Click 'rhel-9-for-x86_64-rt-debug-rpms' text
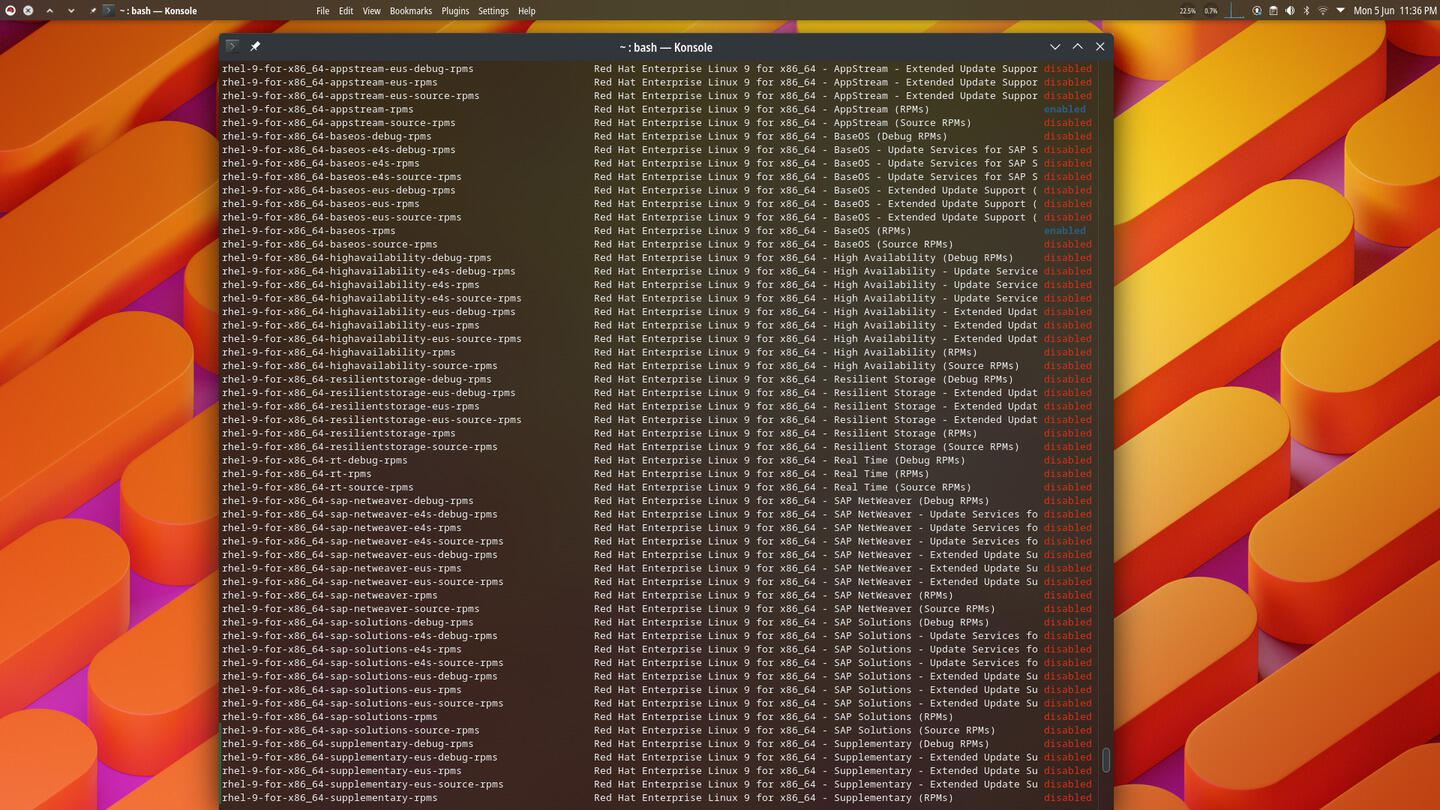This screenshot has width=1440, height=810. coord(315,460)
